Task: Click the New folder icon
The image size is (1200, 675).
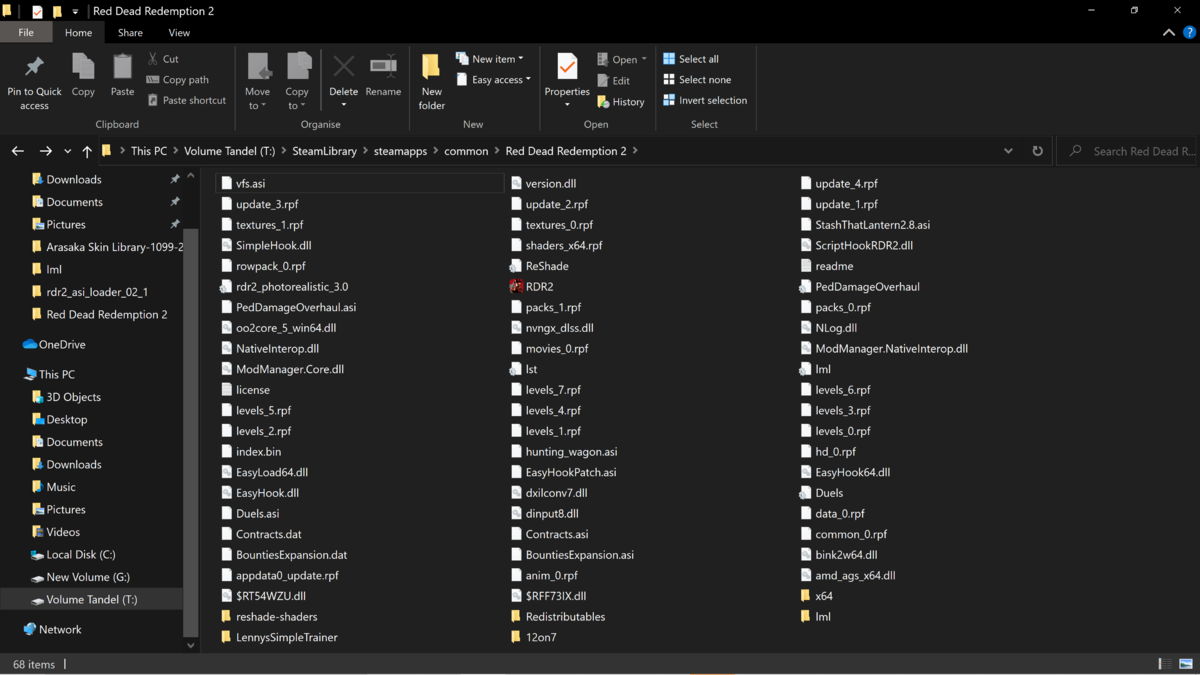Action: 431,68
